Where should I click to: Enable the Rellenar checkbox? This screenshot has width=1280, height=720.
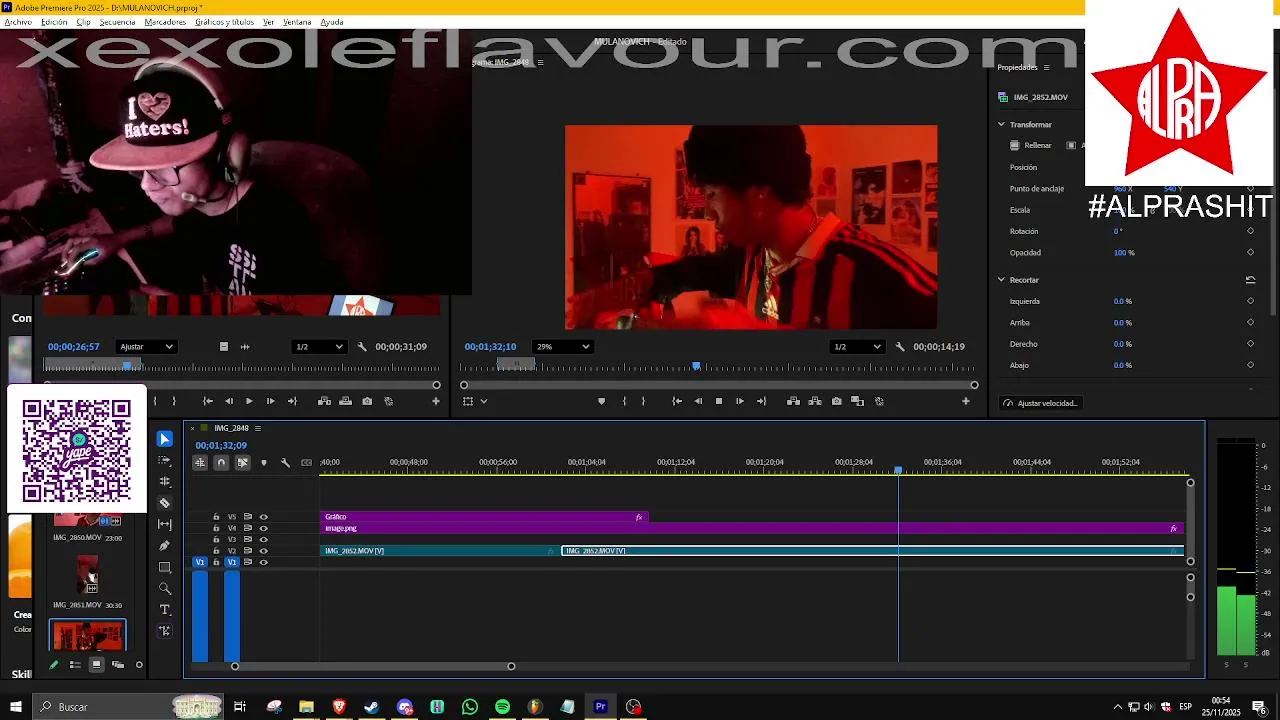(x=1015, y=145)
